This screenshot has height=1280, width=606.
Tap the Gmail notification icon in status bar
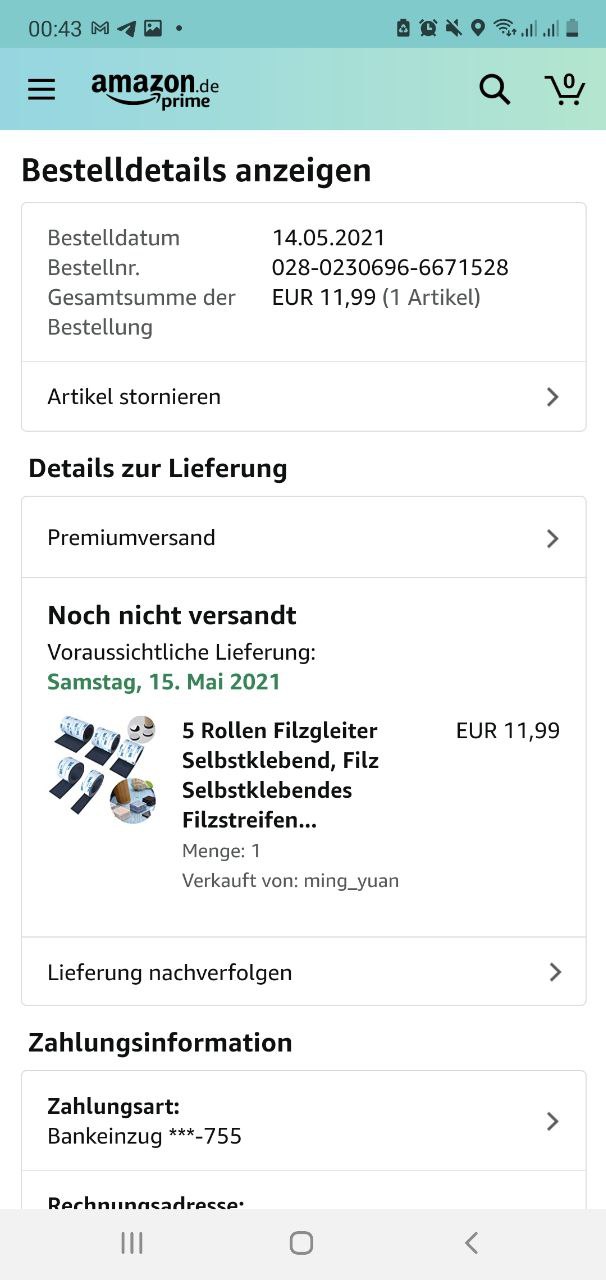(x=100, y=28)
